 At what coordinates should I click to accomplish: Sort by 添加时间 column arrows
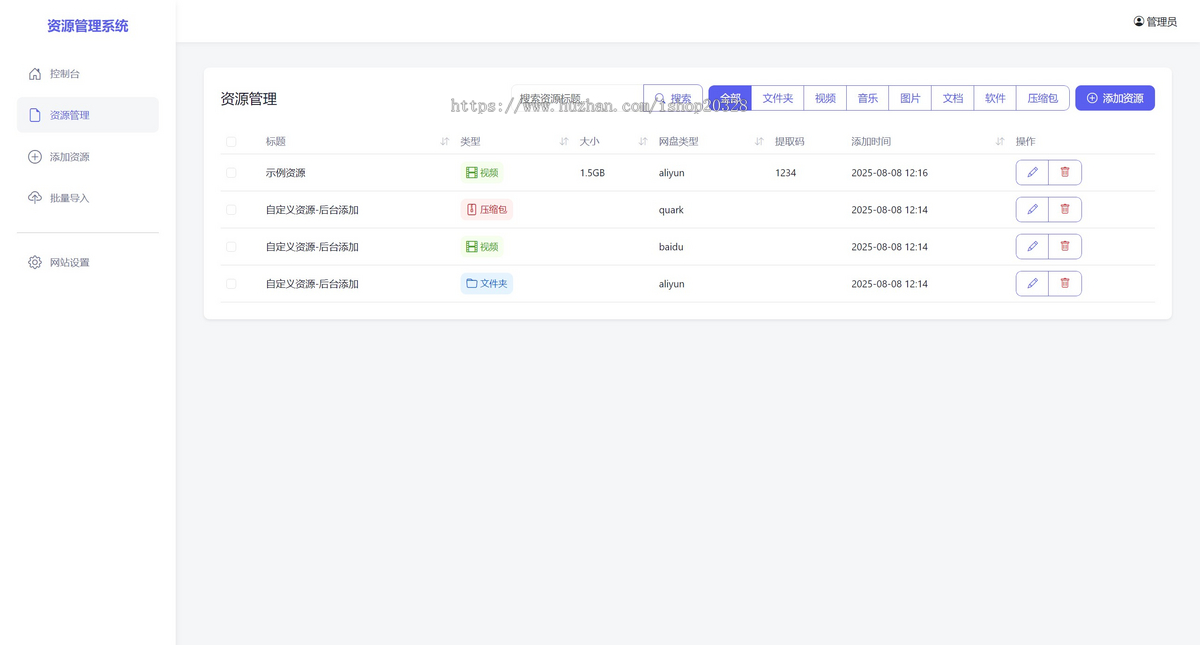(x=1000, y=142)
